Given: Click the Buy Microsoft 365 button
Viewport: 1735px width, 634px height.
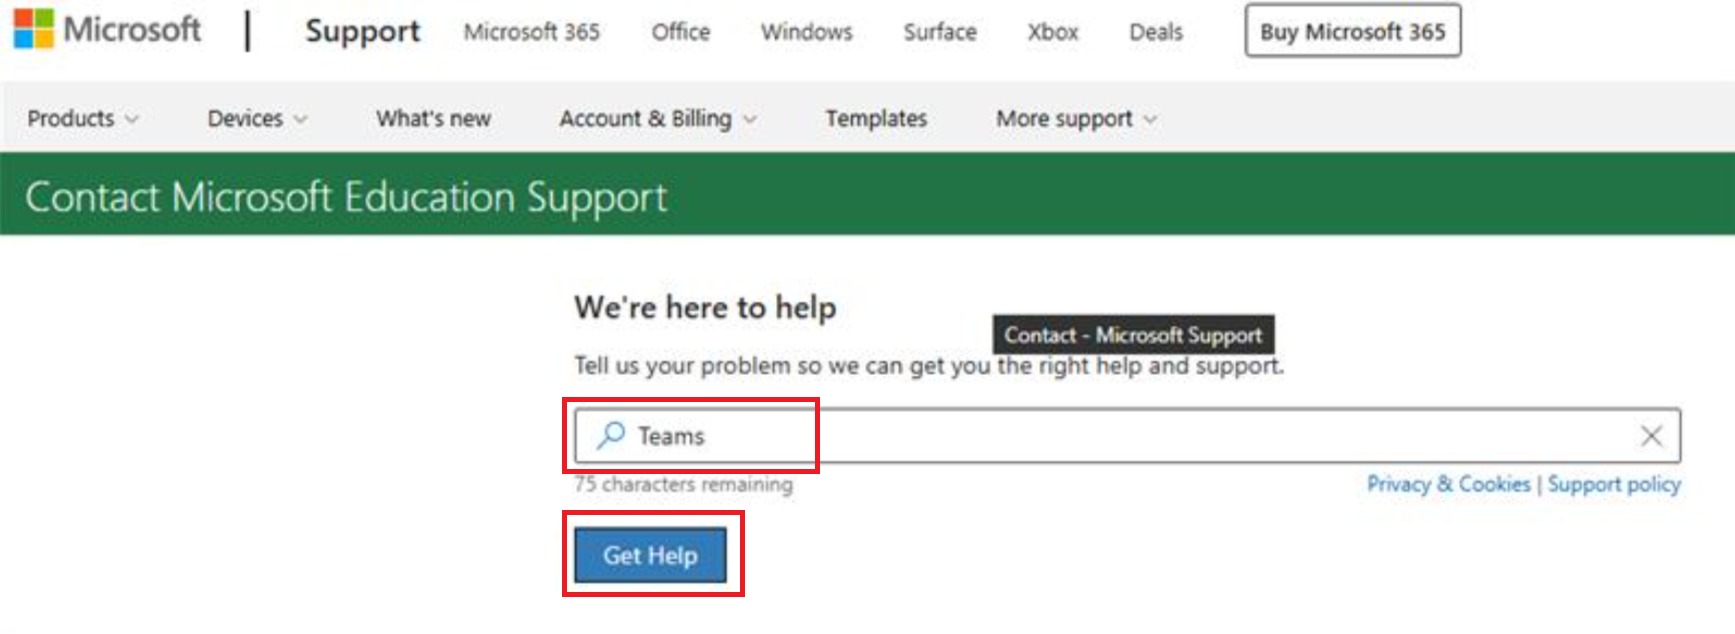Looking at the screenshot, I should 1352,31.
